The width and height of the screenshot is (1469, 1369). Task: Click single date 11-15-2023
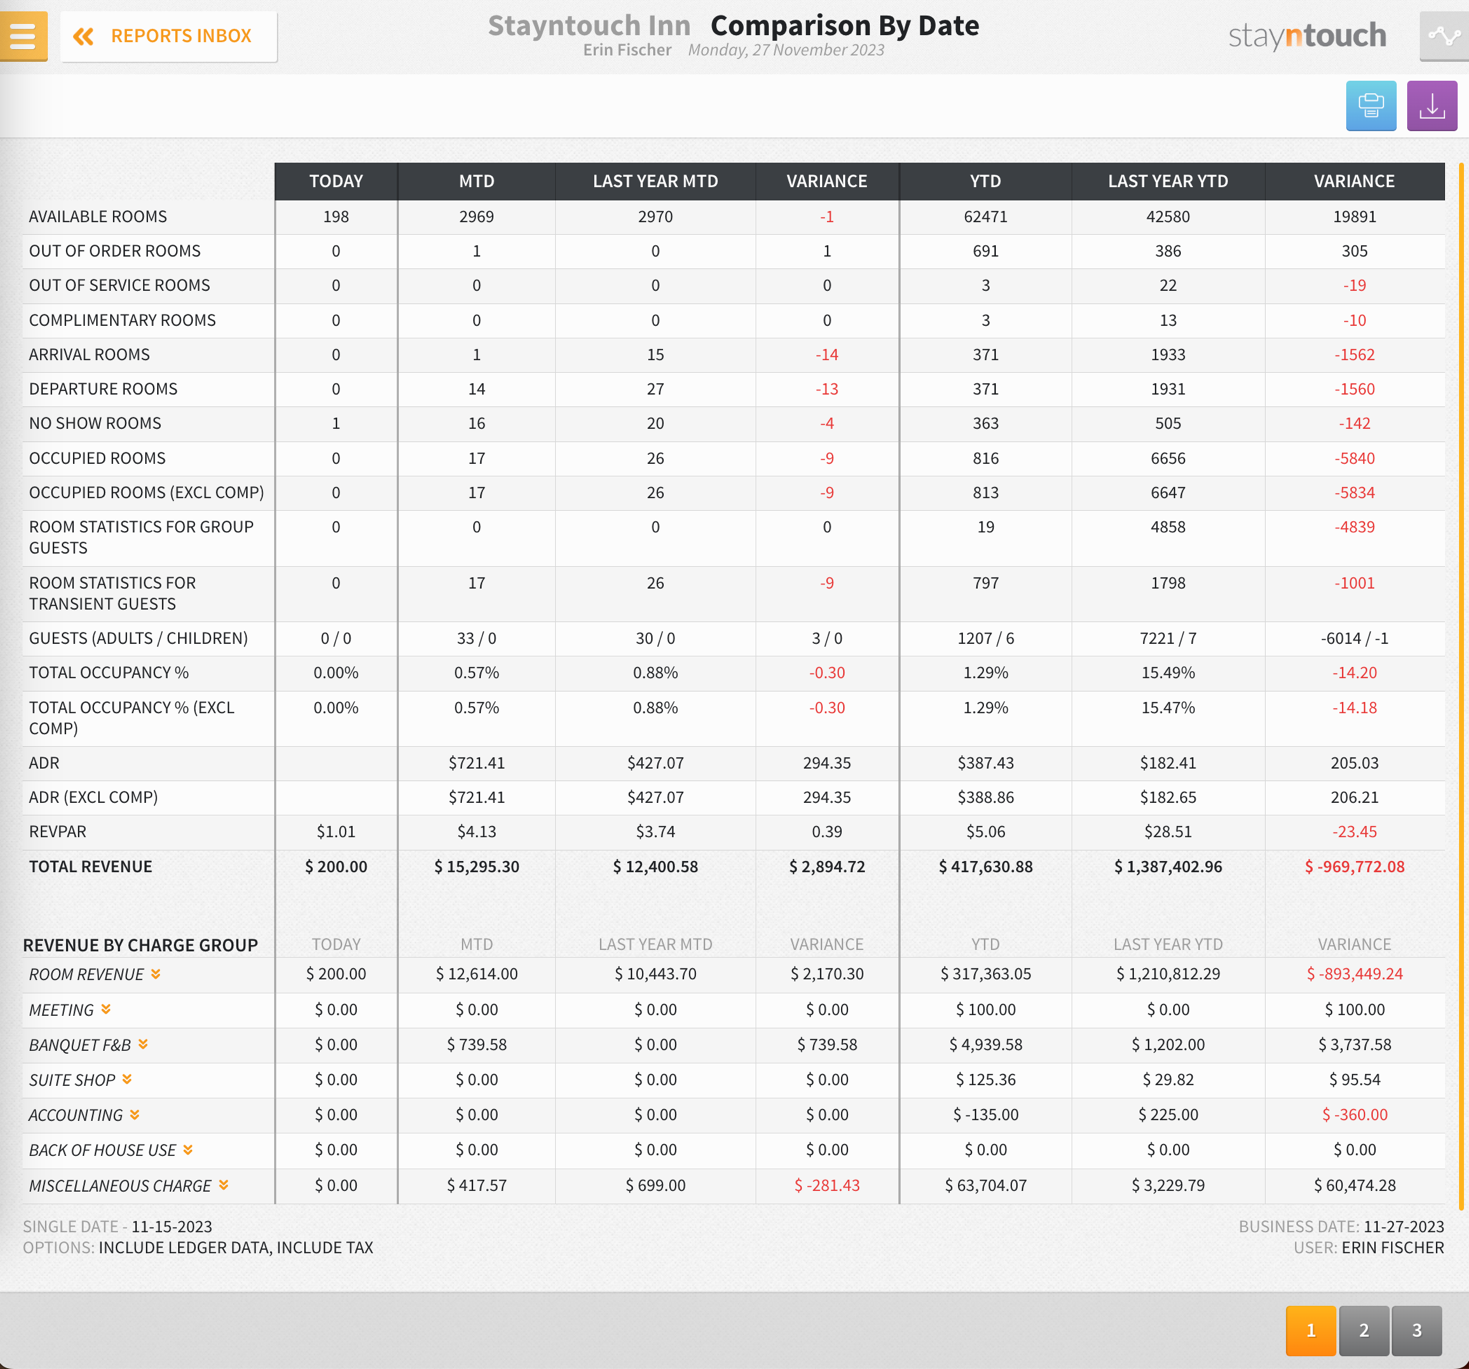point(172,1227)
